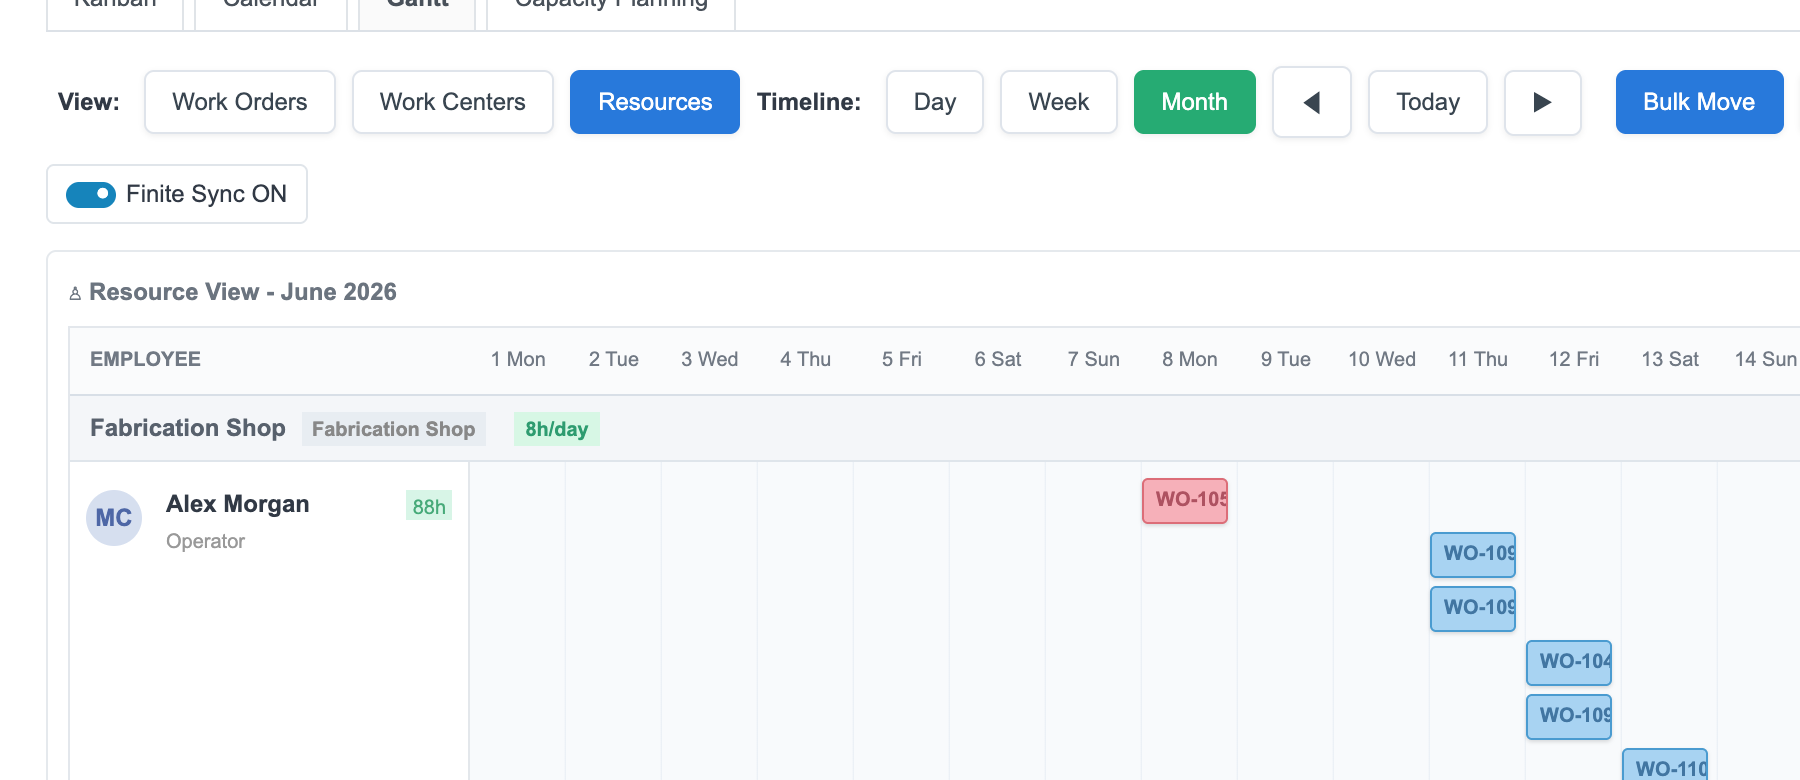1800x780 pixels.
Task: Click the 11 Thu date header
Action: click(1478, 359)
